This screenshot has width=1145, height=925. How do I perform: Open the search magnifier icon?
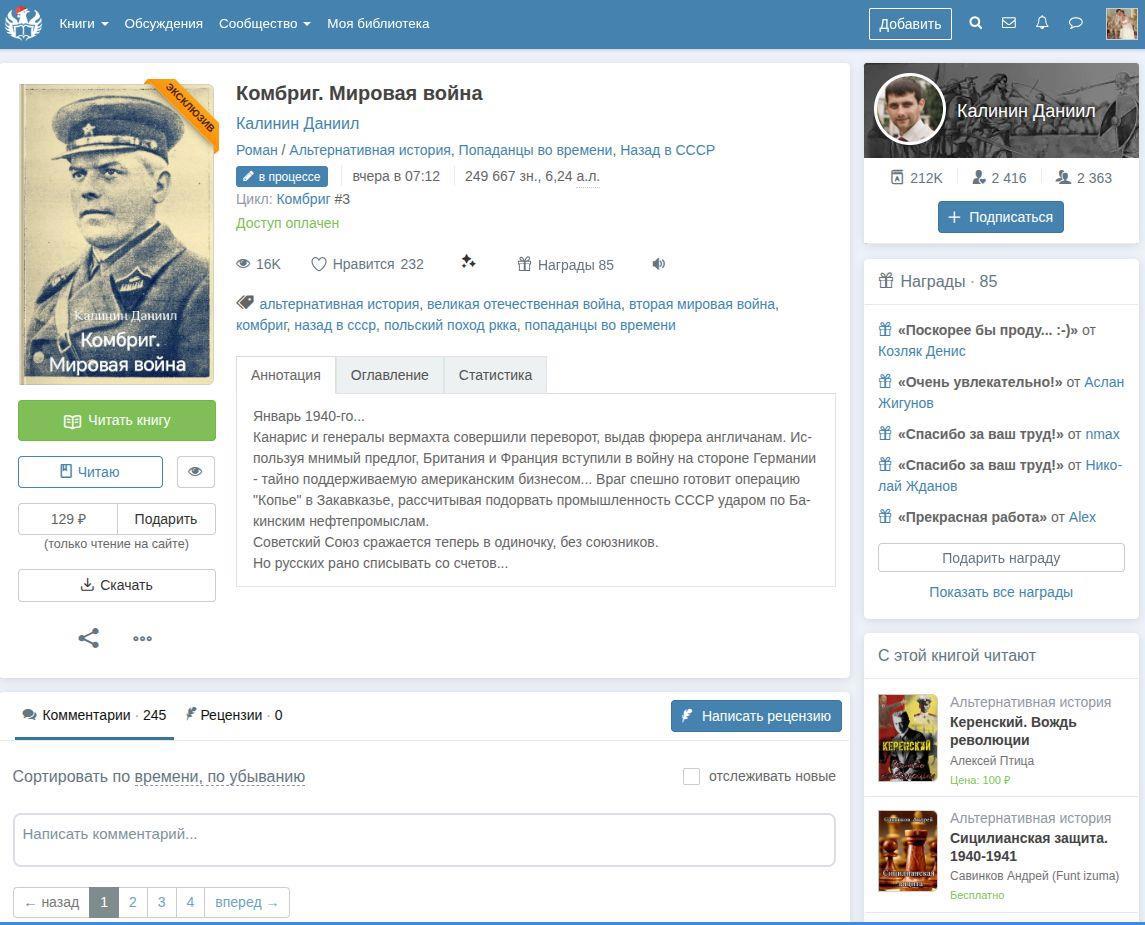tap(976, 23)
